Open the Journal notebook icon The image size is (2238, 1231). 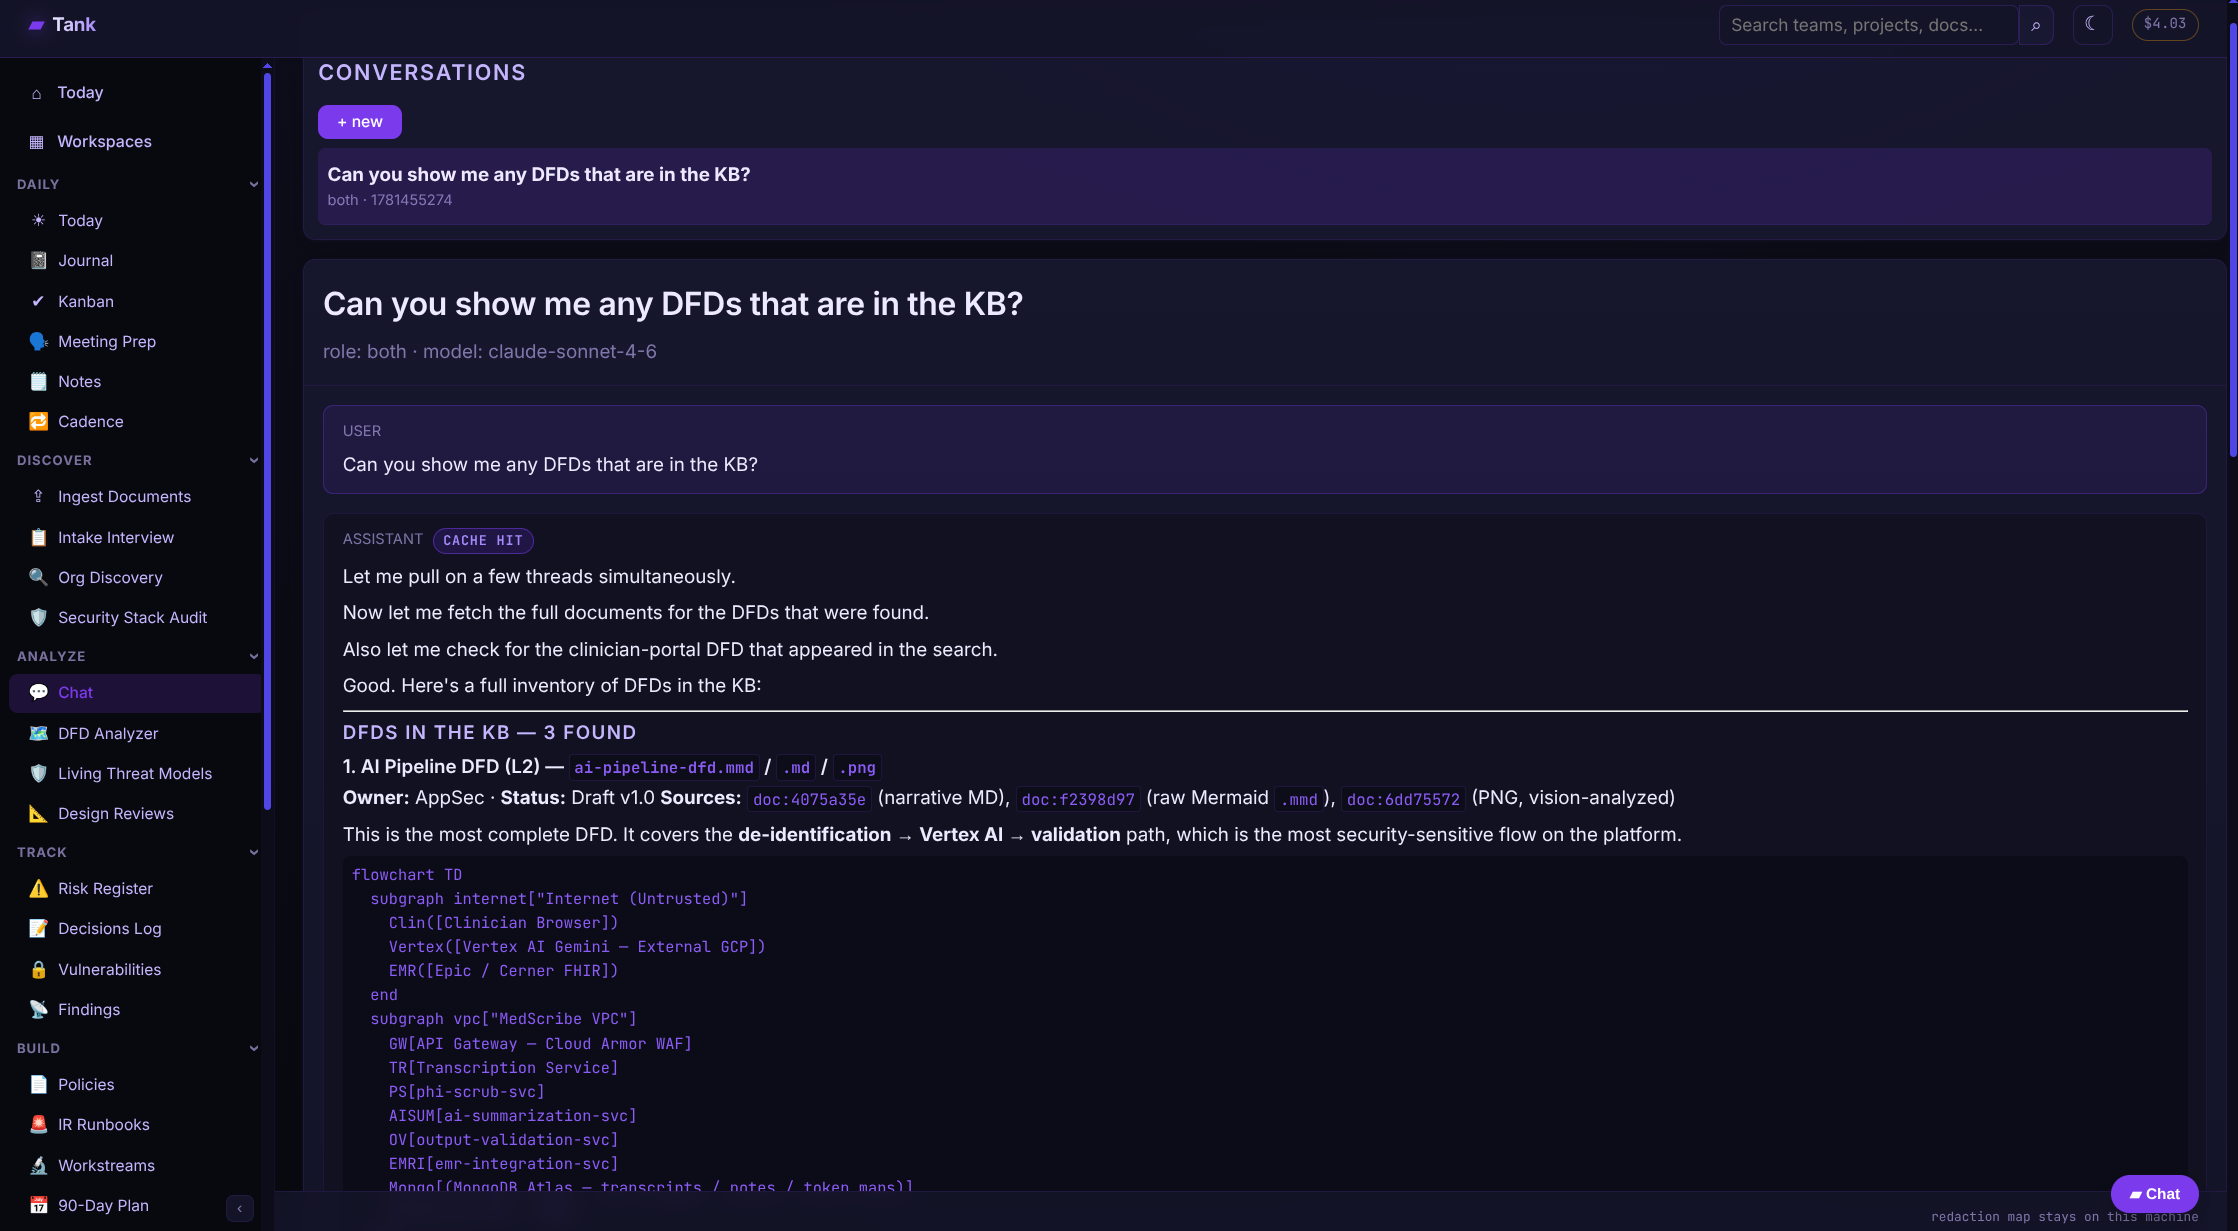38,260
